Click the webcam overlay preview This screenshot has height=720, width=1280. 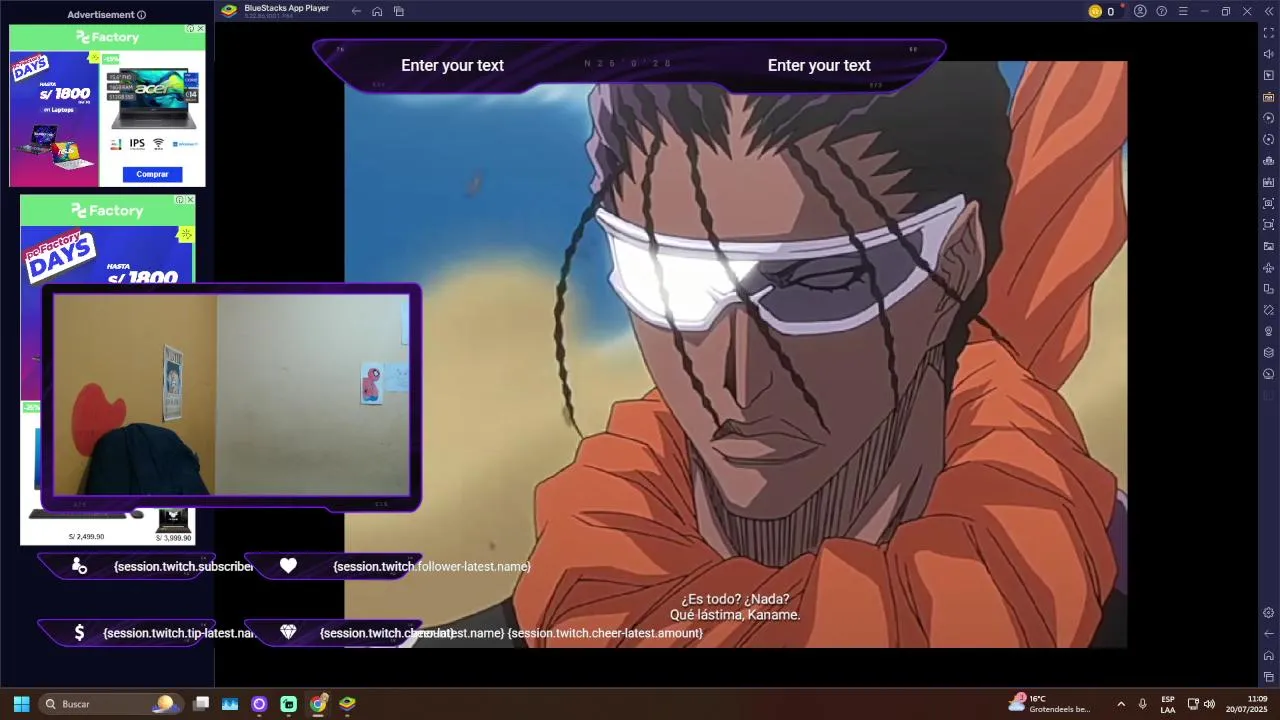pyautogui.click(x=231, y=395)
